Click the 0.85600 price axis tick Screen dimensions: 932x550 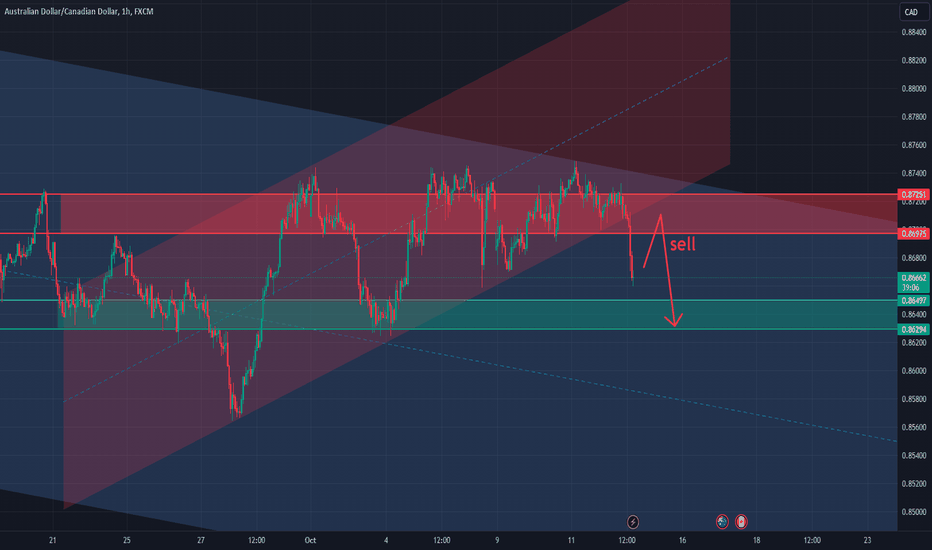(x=914, y=427)
